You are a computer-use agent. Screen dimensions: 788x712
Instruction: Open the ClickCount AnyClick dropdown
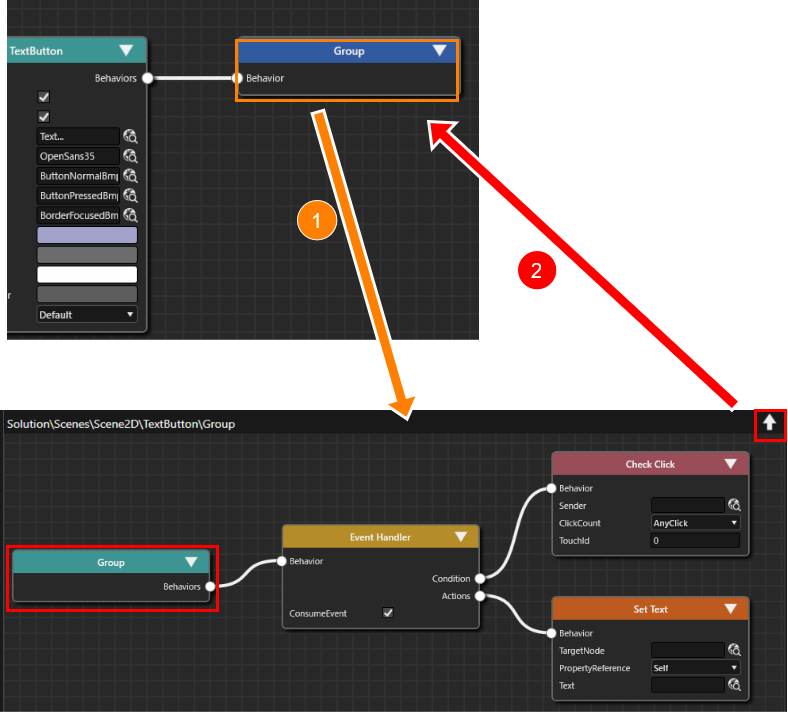(x=695, y=523)
